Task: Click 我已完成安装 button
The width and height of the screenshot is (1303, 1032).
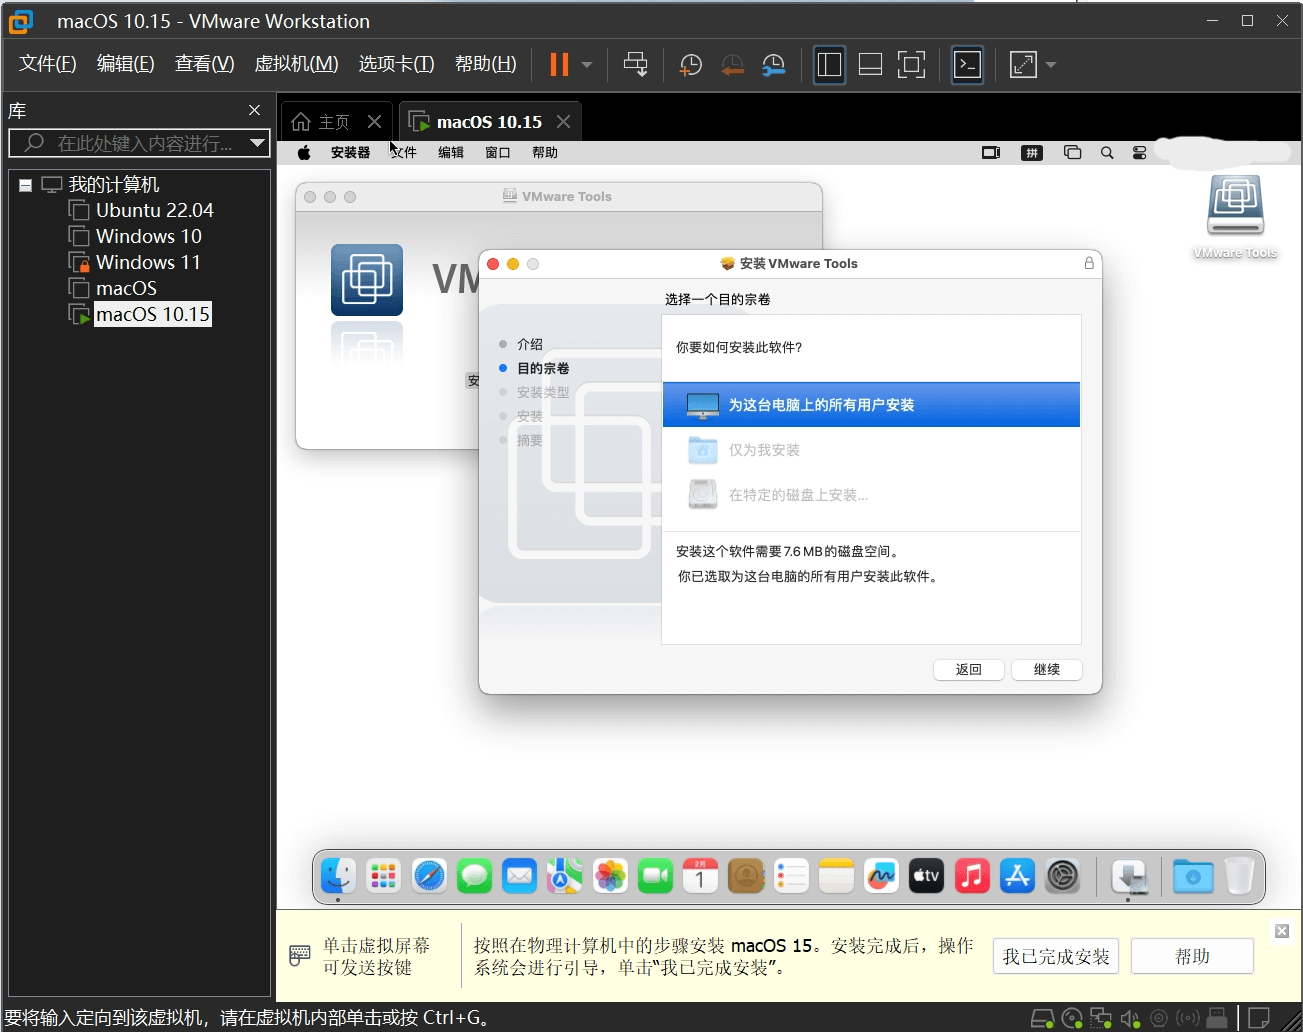Action: click(x=1056, y=957)
